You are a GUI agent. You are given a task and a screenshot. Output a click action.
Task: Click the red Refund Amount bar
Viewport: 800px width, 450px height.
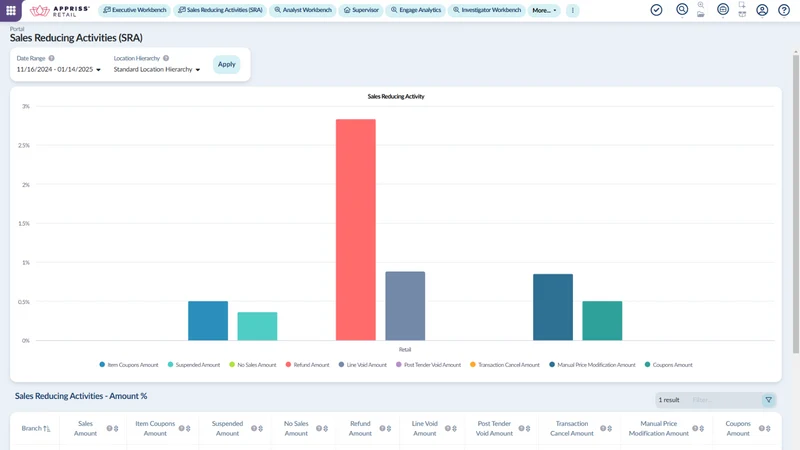356,230
